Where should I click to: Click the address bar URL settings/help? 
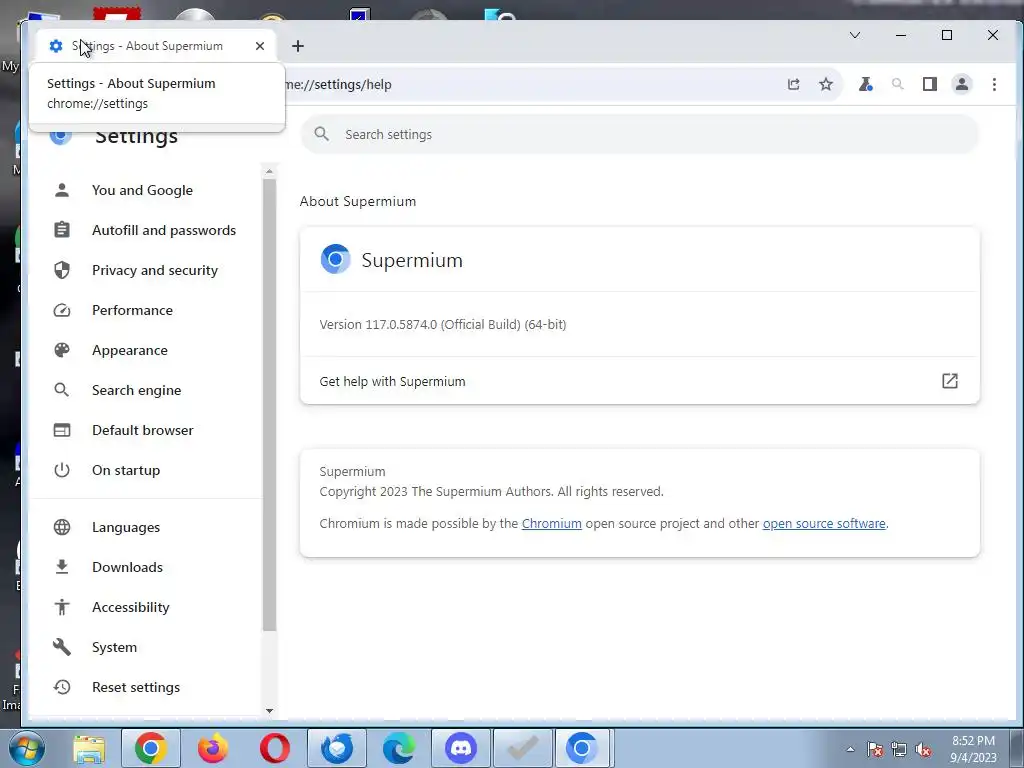(x=338, y=84)
